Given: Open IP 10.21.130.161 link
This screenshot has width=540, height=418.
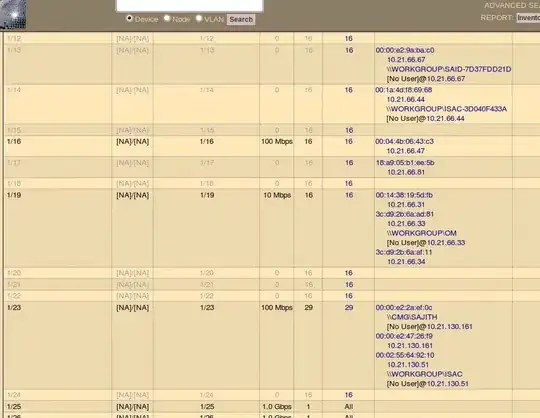Looking at the screenshot, I should tap(409, 346).
